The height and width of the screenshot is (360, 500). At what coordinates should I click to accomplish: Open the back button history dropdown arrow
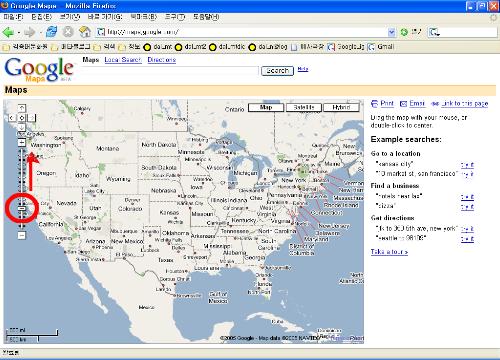[19, 32]
